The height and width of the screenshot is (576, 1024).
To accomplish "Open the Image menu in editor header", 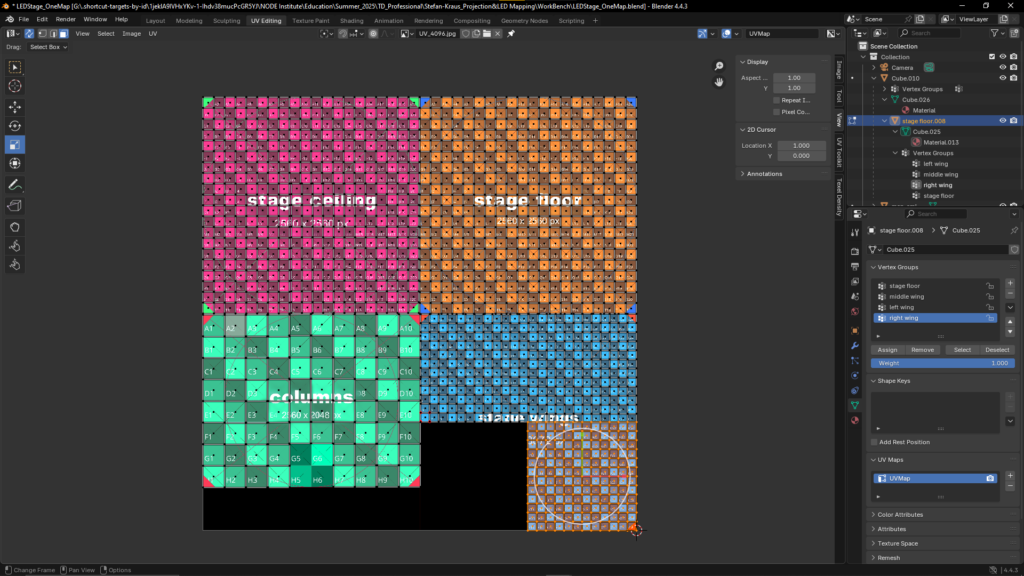I will [131, 33].
